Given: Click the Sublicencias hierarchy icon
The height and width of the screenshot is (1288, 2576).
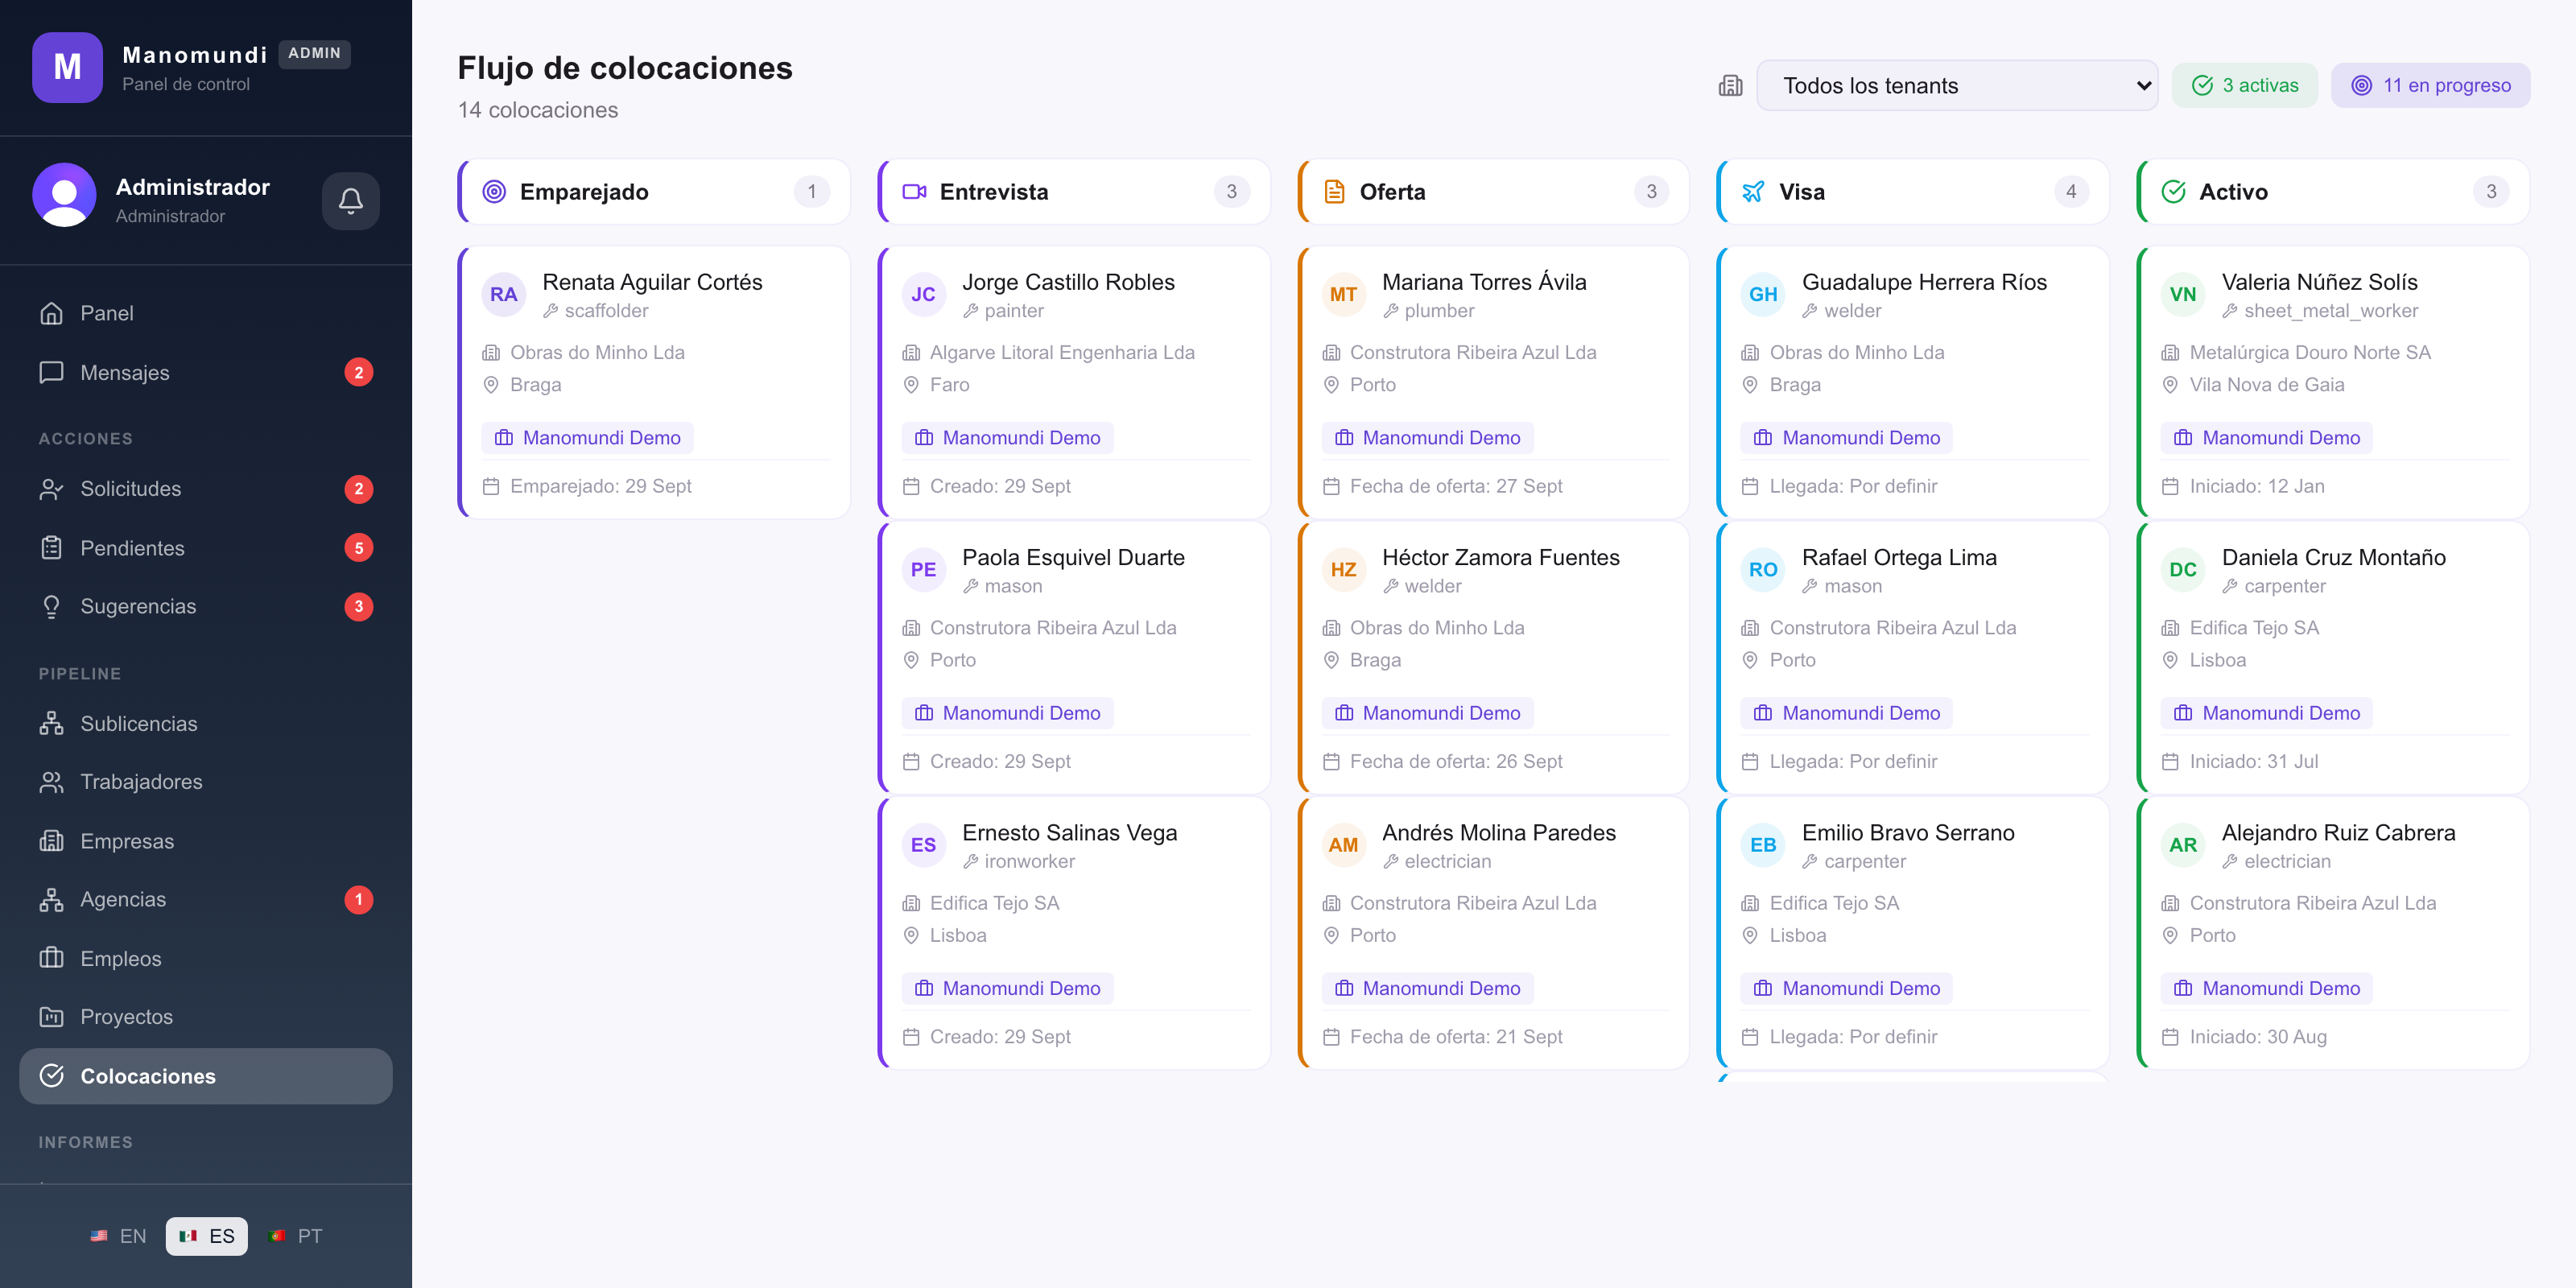Looking at the screenshot, I should 51,723.
